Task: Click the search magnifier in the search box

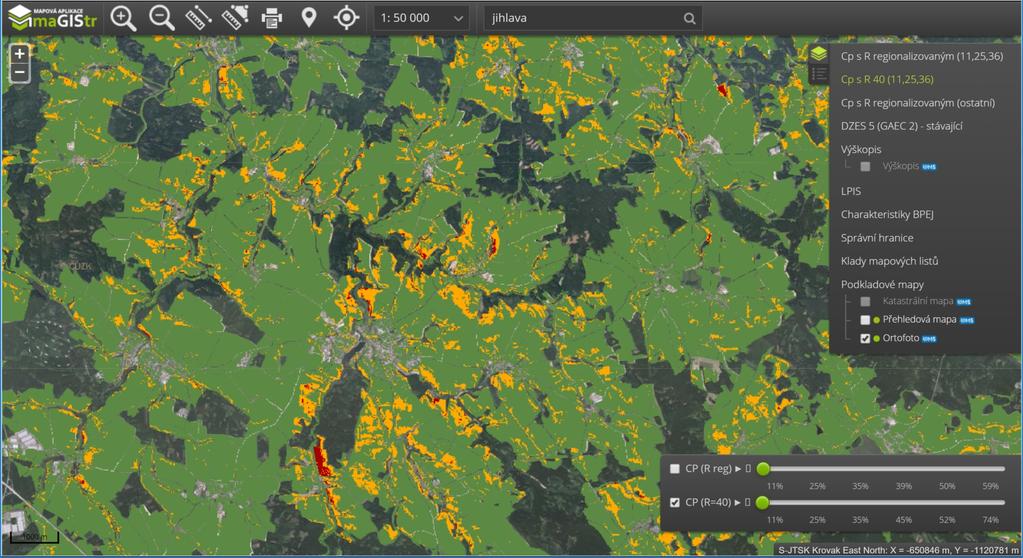Action: 690,18
